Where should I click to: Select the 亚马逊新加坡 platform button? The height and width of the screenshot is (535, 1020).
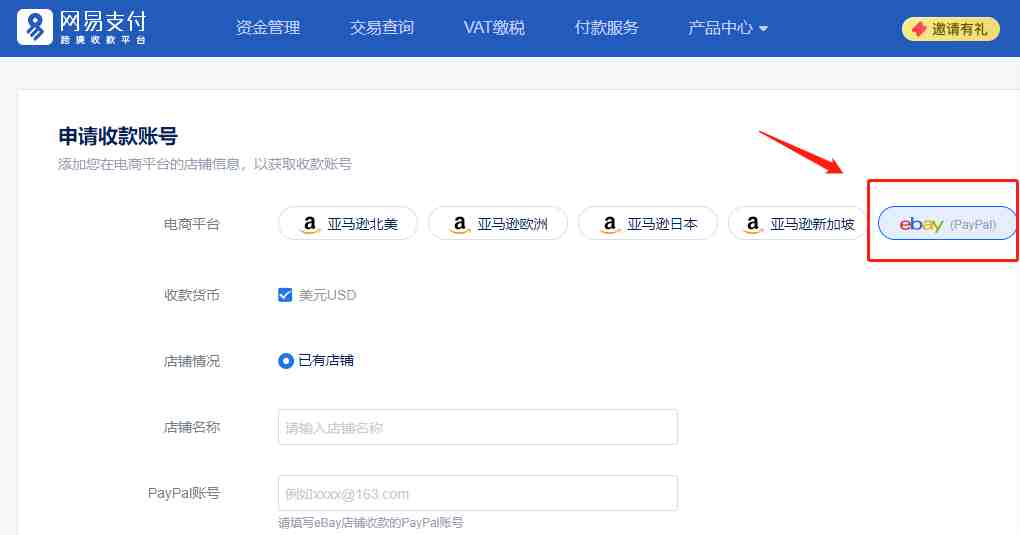pos(798,224)
